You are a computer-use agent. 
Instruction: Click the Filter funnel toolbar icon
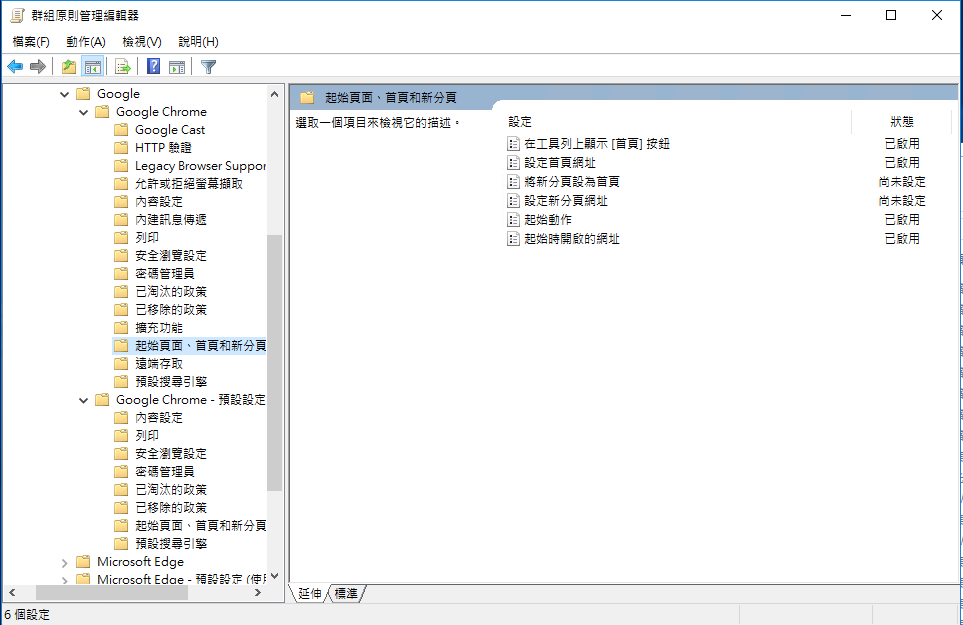pos(208,66)
